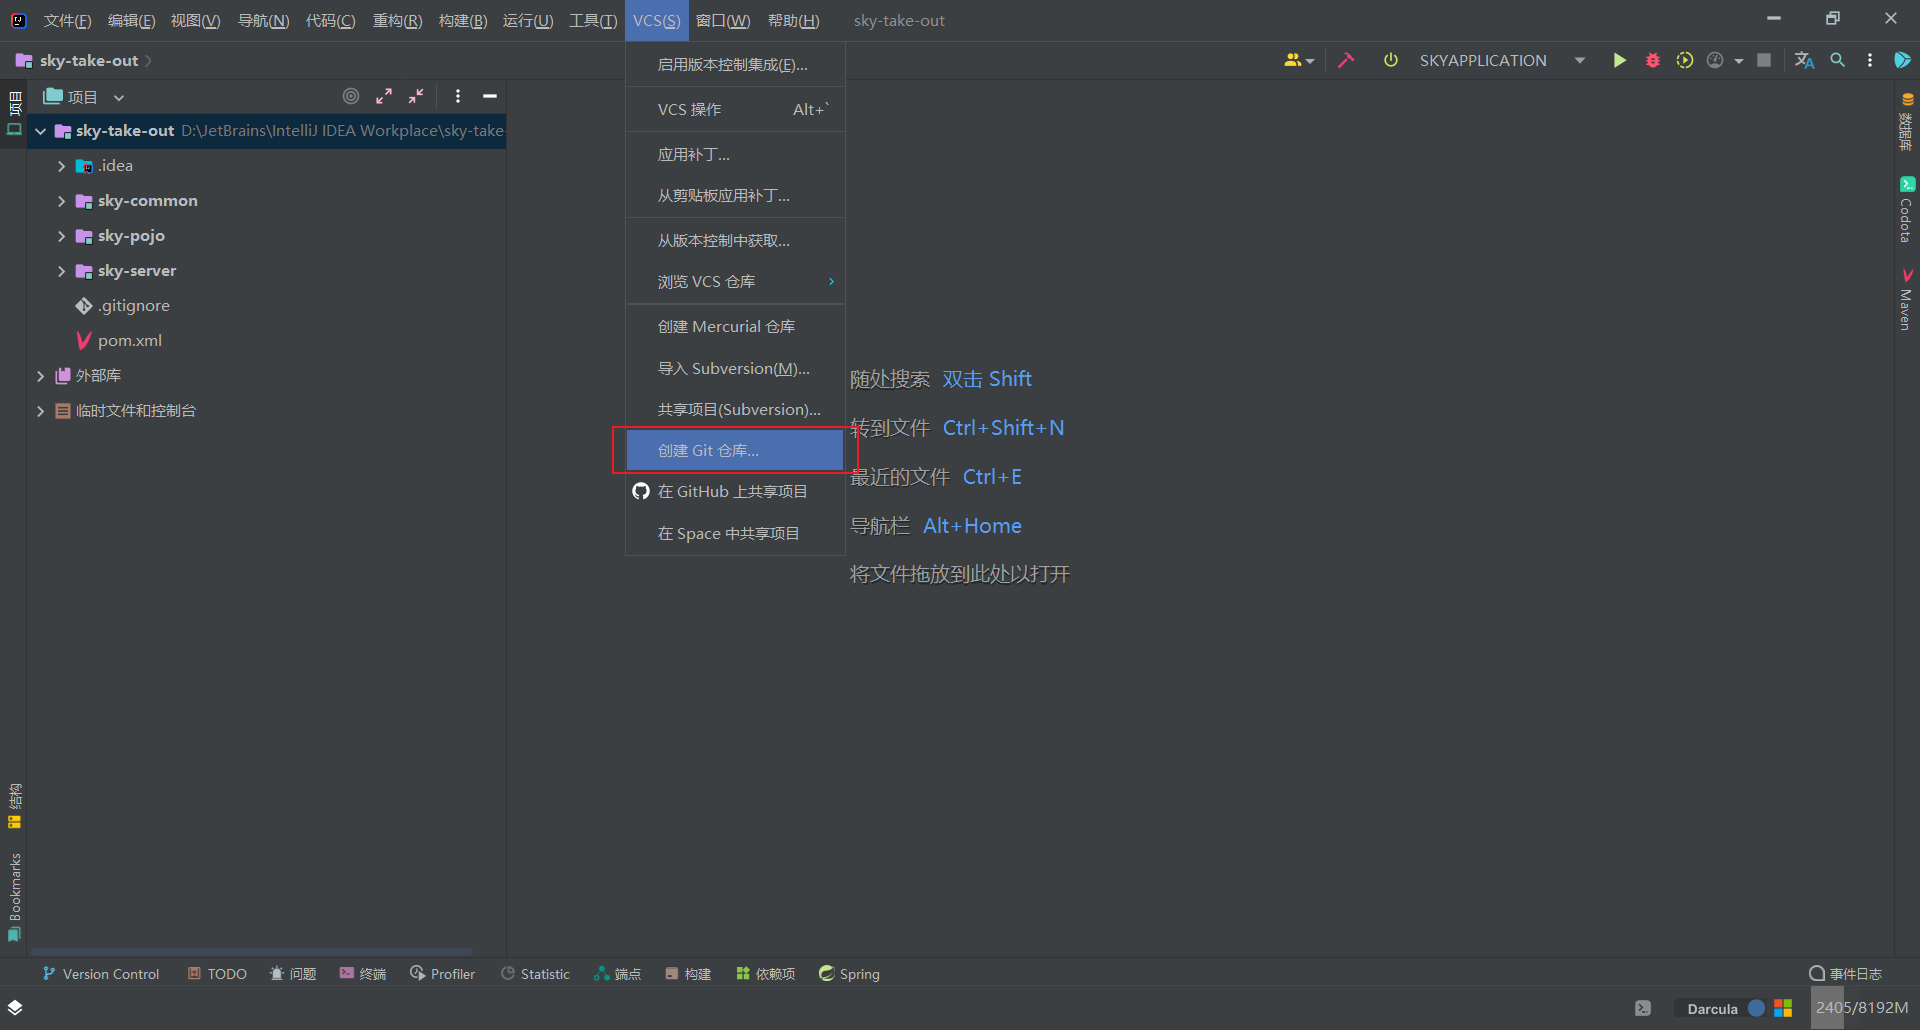Open the 依赖项 dependencies tab
The width and height of the screenshot is (1920, 1030).
(765, 974)
